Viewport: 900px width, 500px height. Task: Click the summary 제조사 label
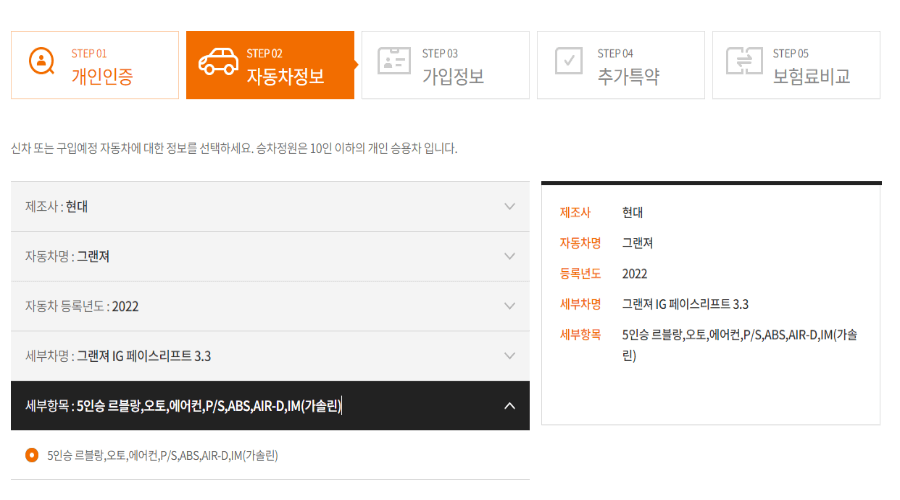pyautogui.click(x=575, y=212)
